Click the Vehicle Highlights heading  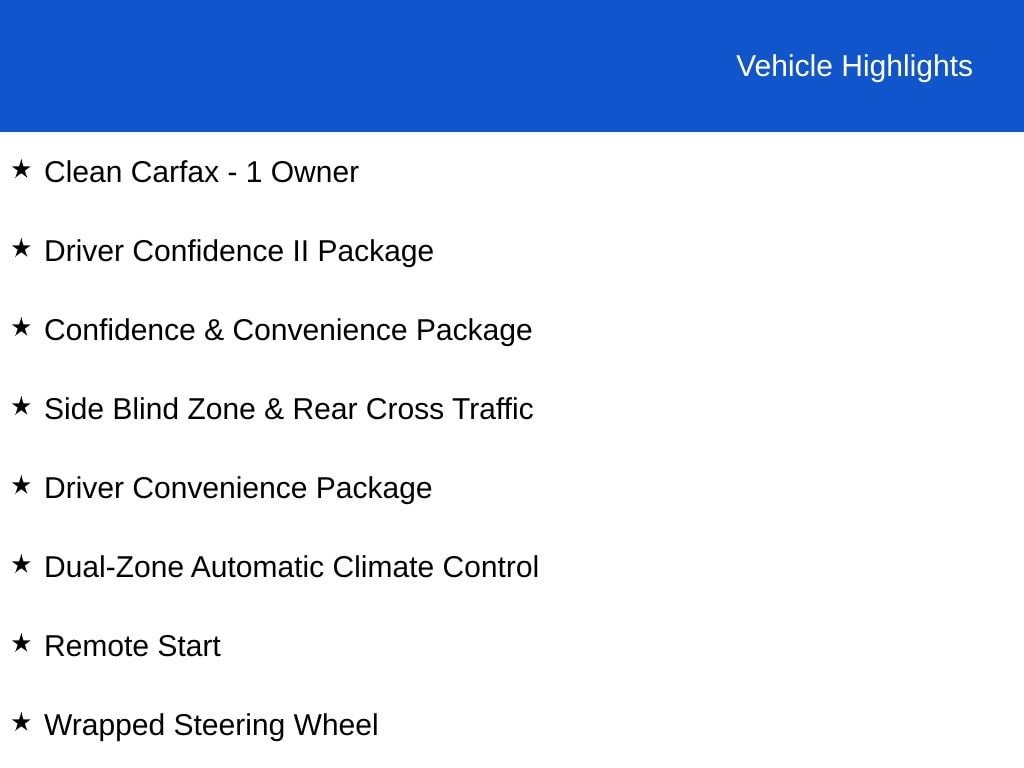854,67
